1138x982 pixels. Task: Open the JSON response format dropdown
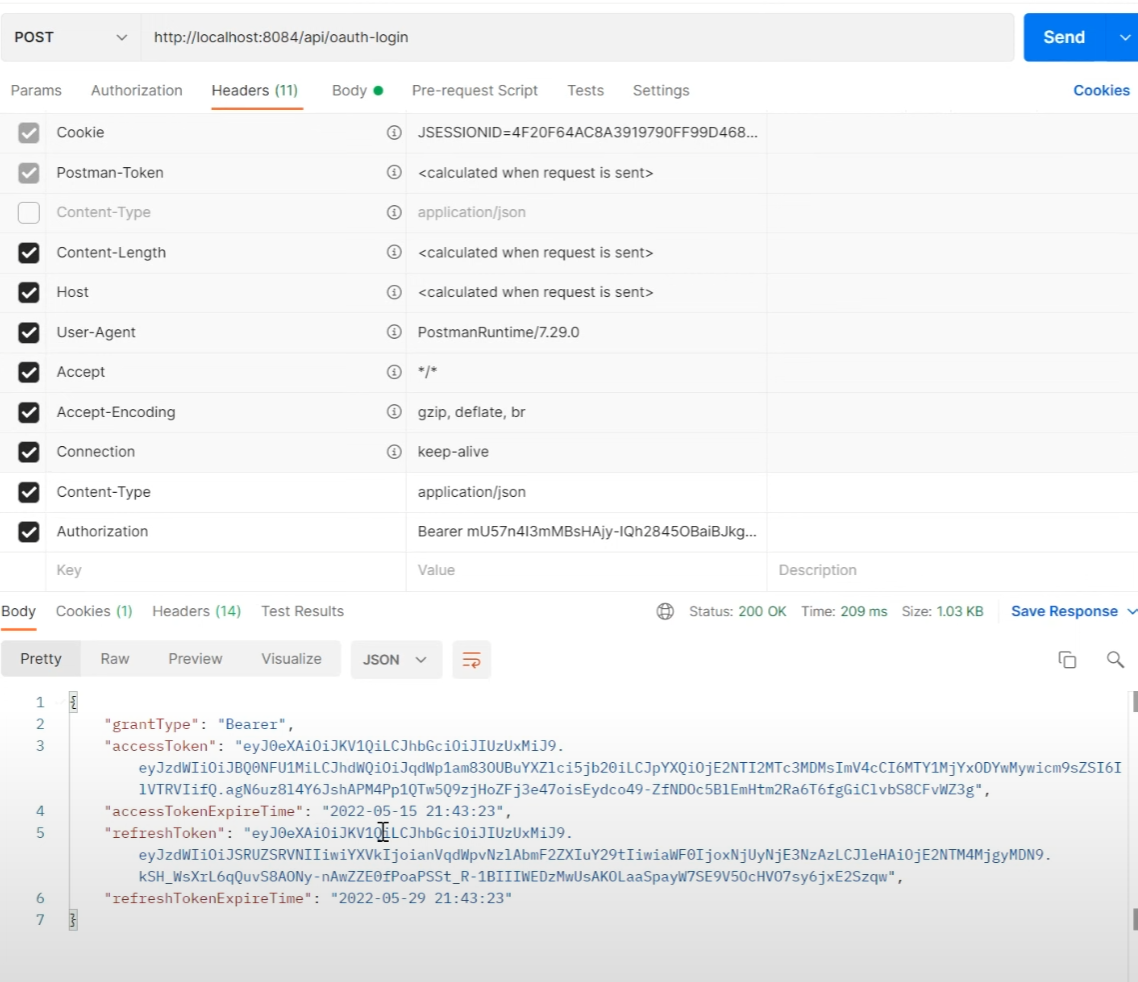(x=396, y=660)
